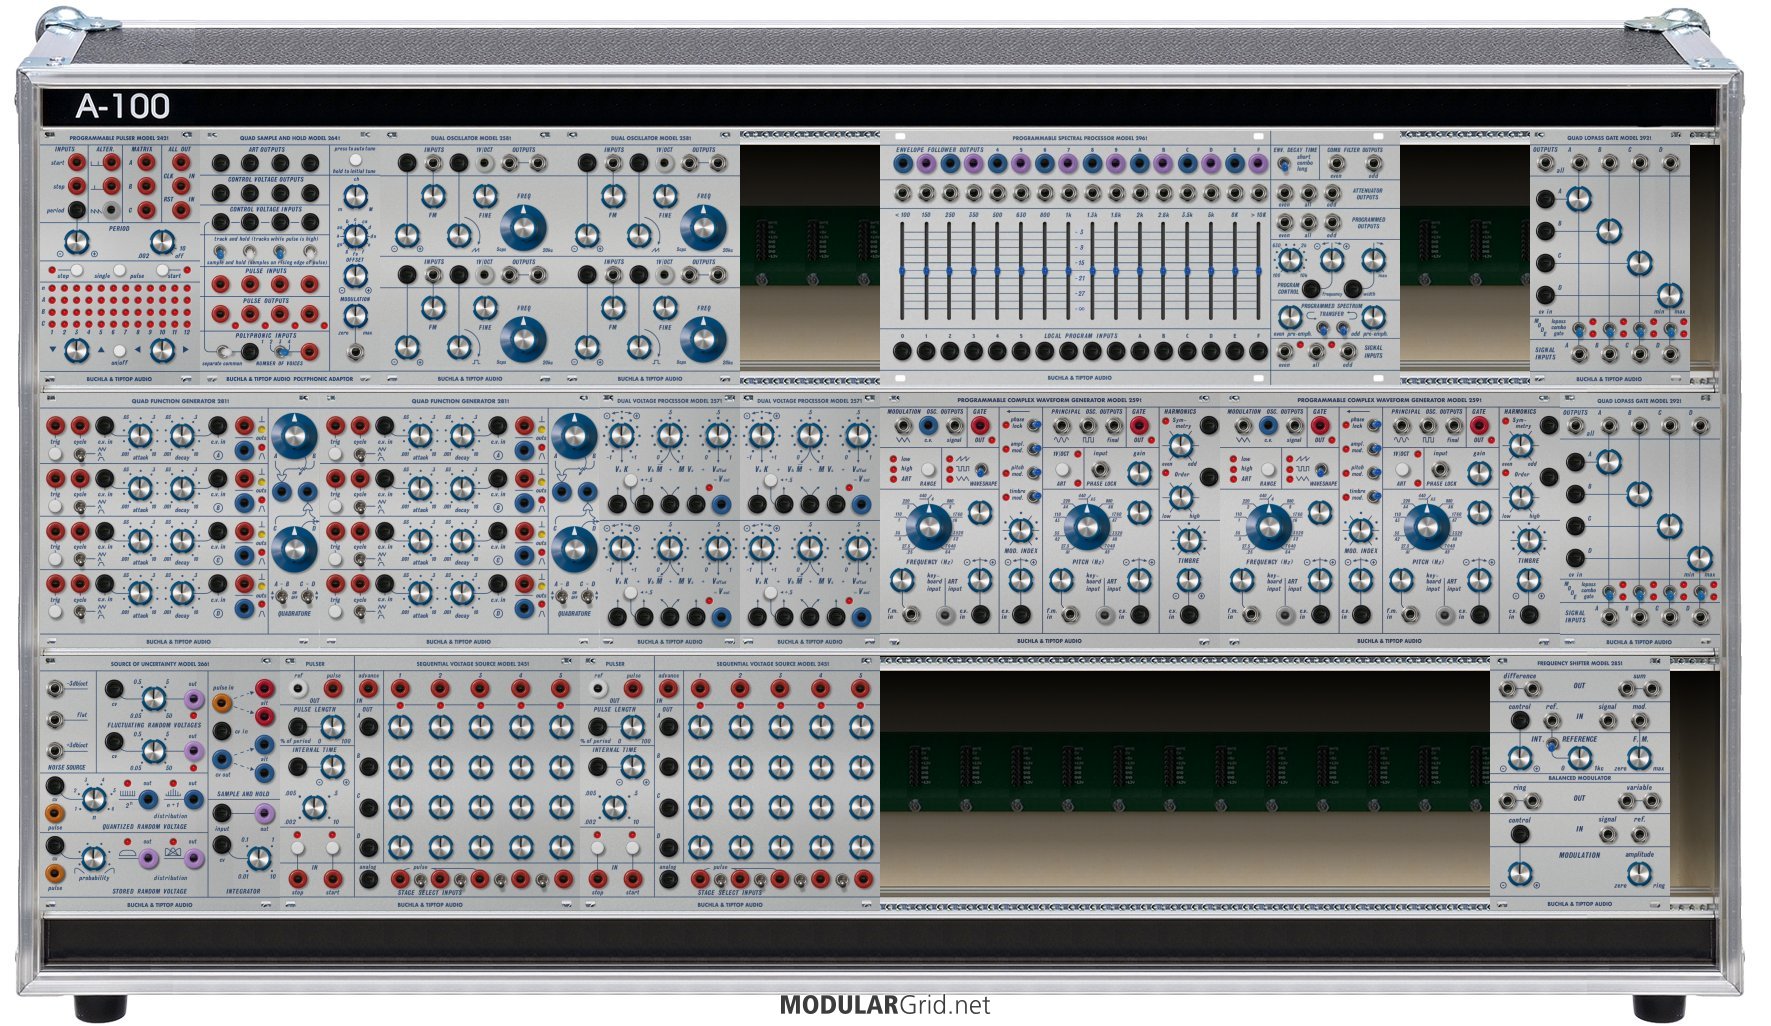Viewport: 1771px width, 1026px height.
Task: Click the 'even' signal input jack on Spectral Processor
Action: point(1284,351)
